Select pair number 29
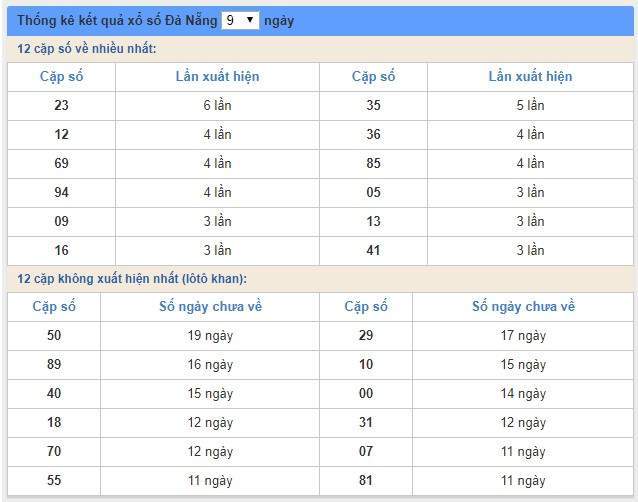638x502 pixels. point(366,336)
